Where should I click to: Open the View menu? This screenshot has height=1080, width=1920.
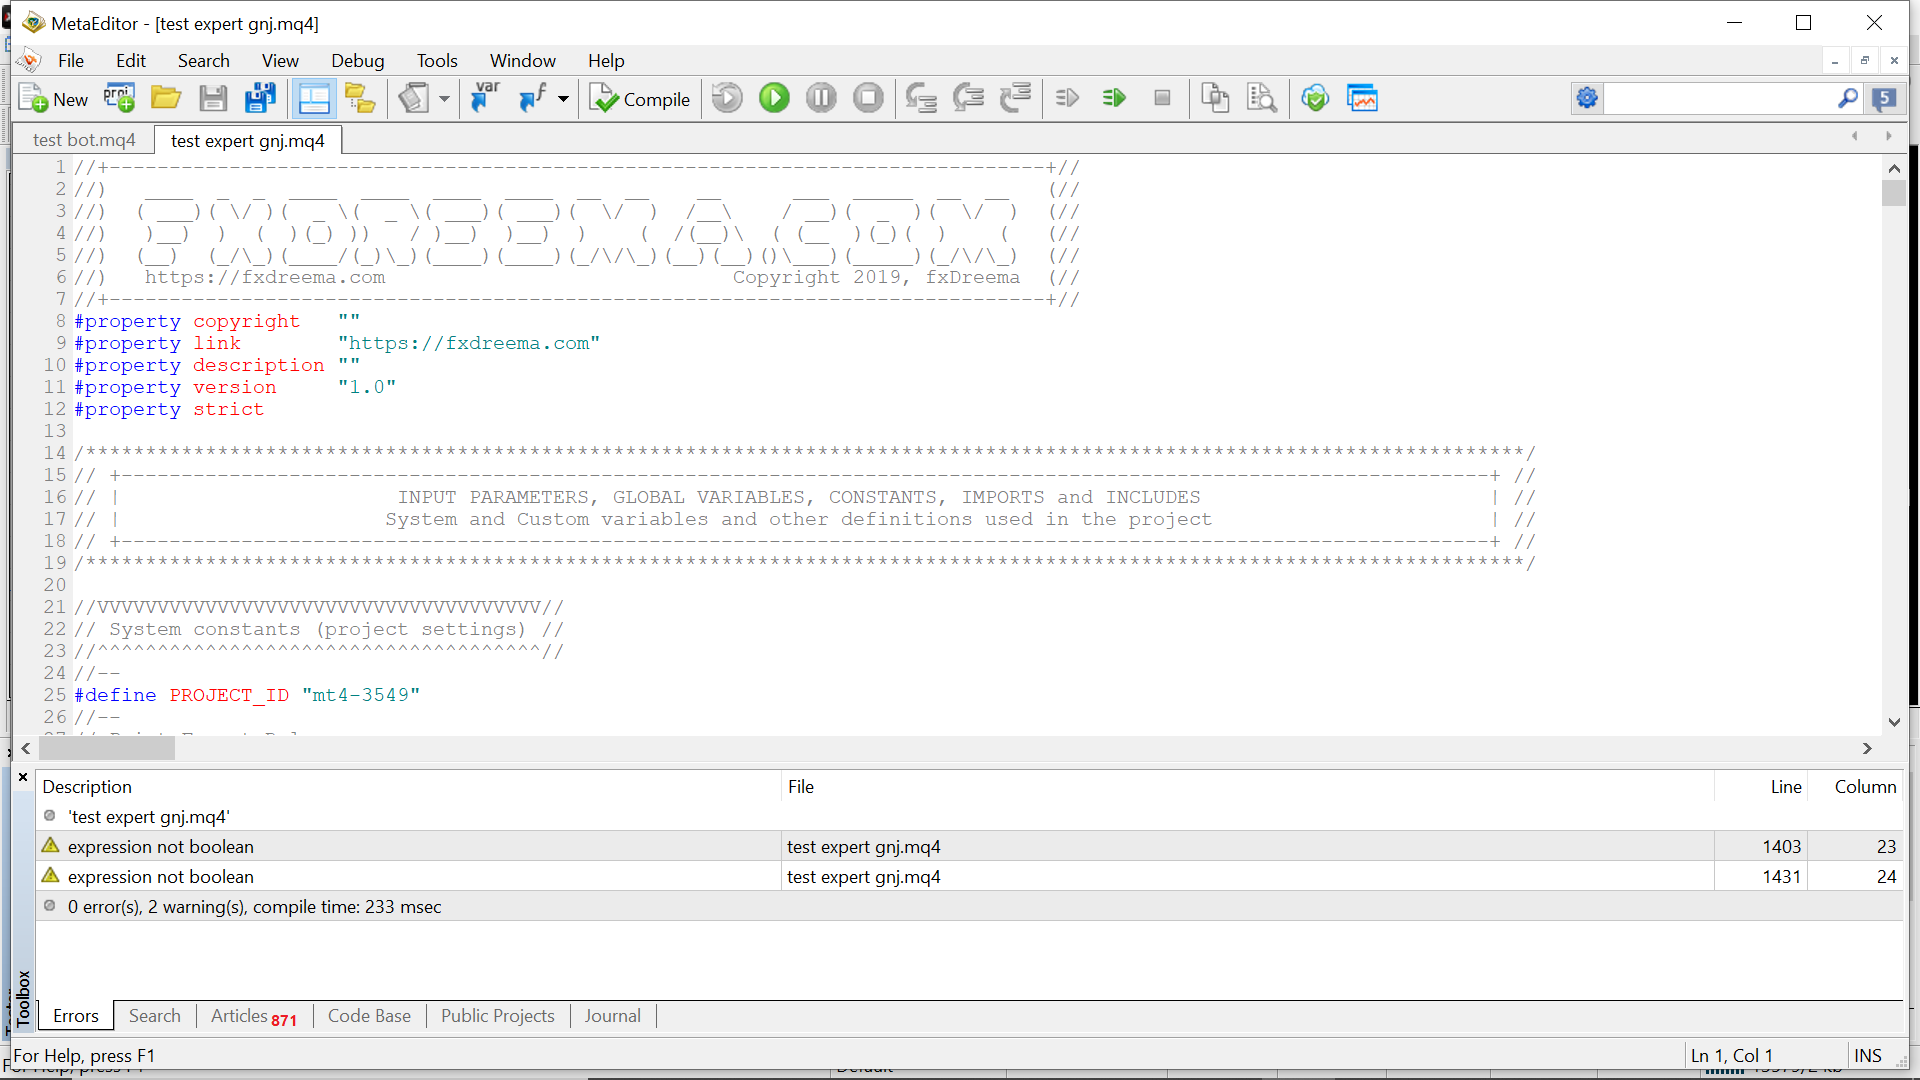click(280, 61)
